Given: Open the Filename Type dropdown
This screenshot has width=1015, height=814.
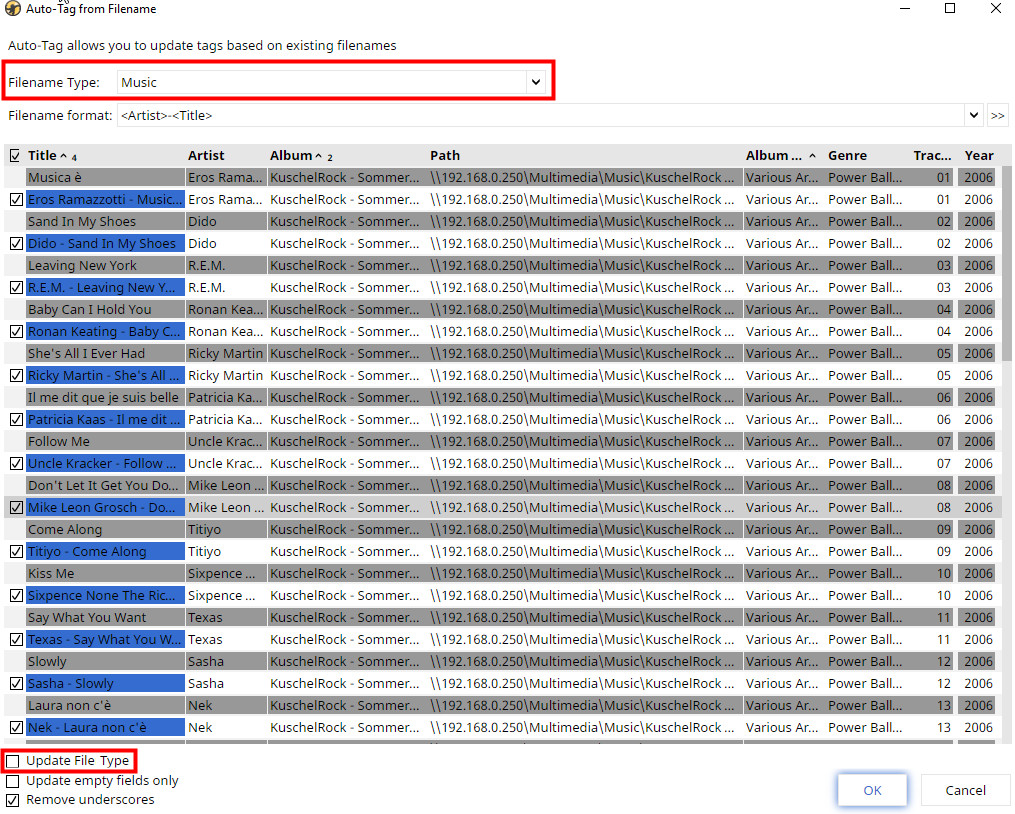Looking at the screenshot, I should point(536,82).
